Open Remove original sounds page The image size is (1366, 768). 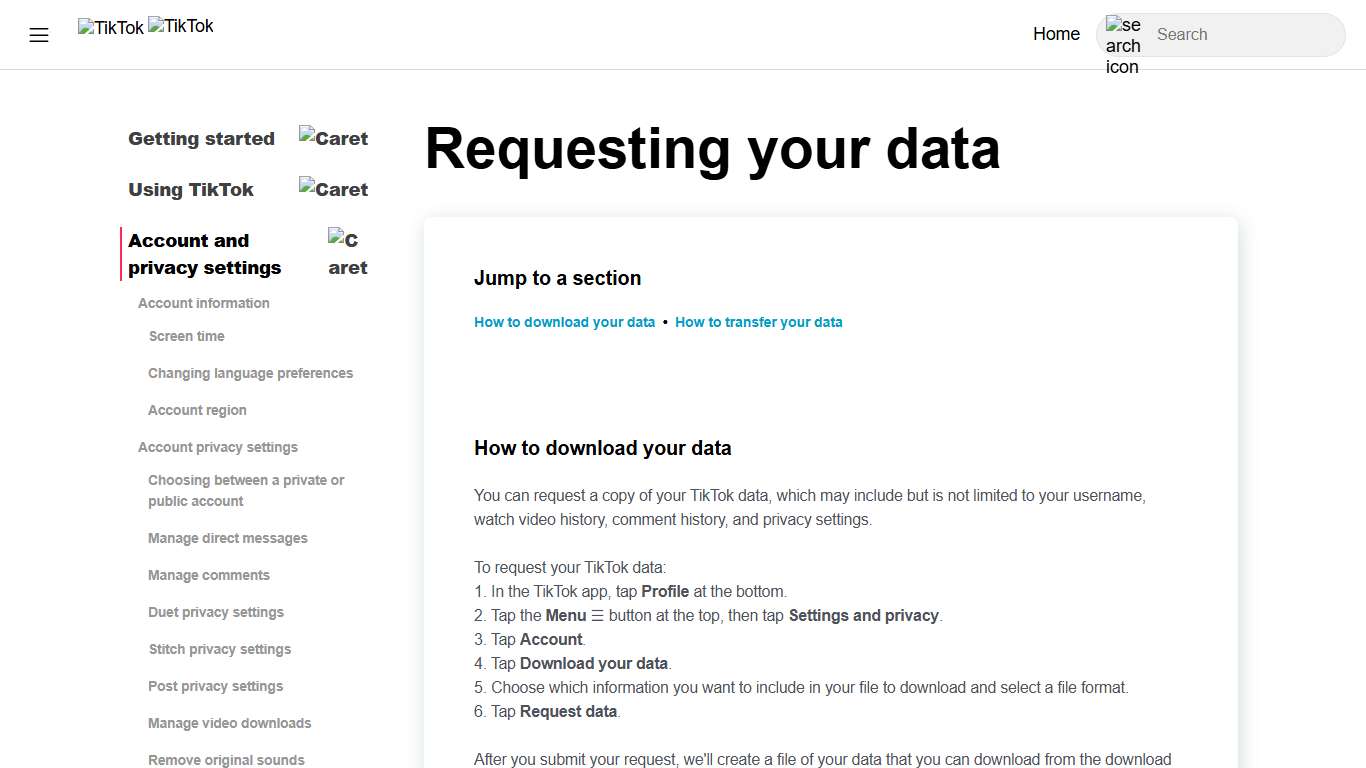coord(226,759)
